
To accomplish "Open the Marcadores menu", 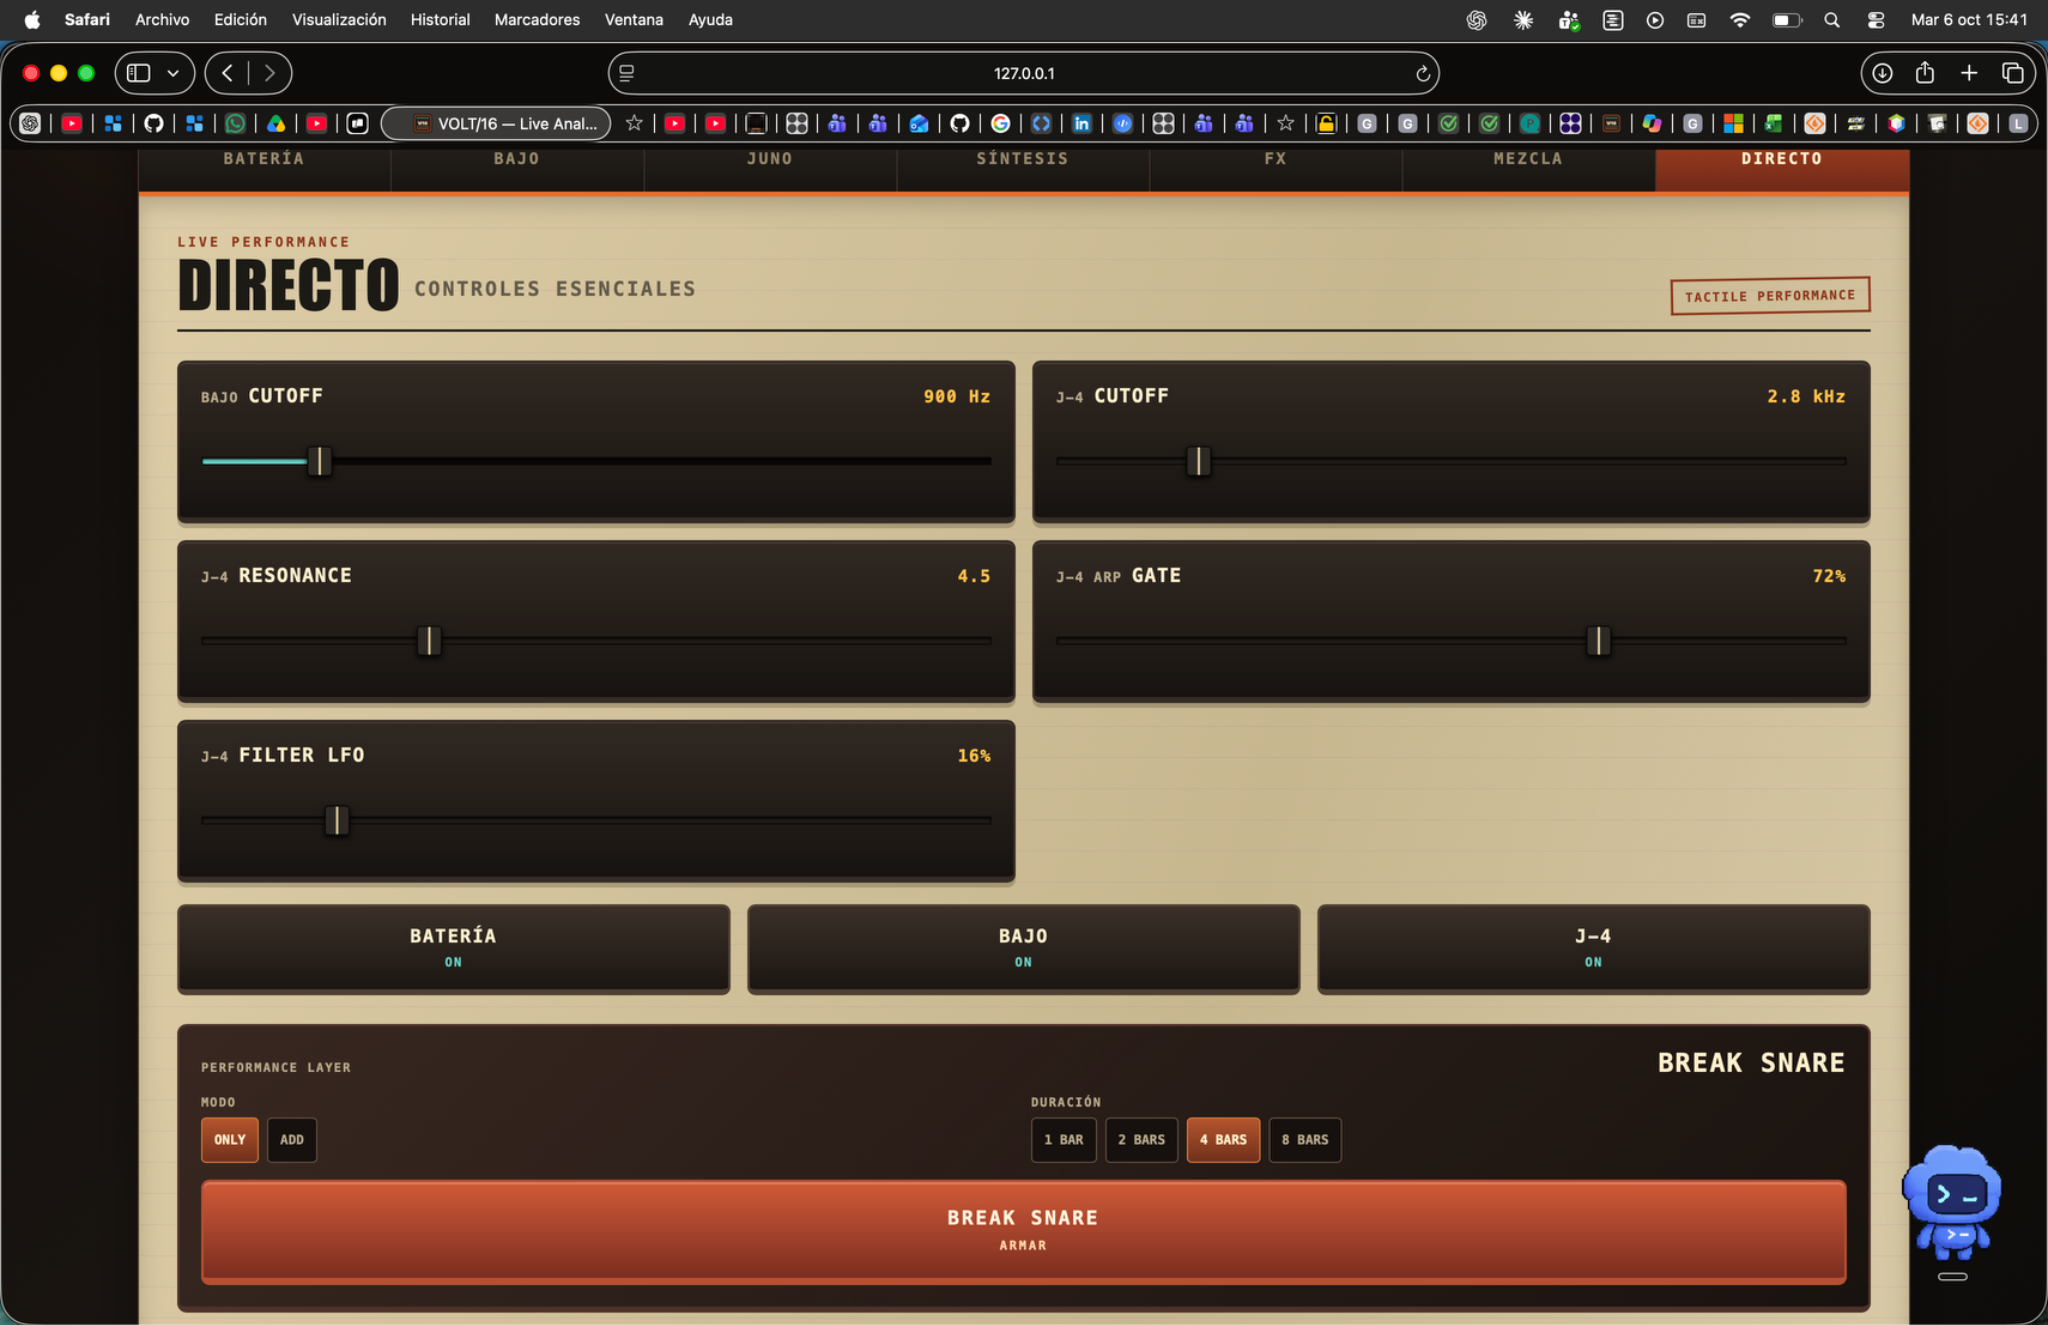I will tap(536, 20).
